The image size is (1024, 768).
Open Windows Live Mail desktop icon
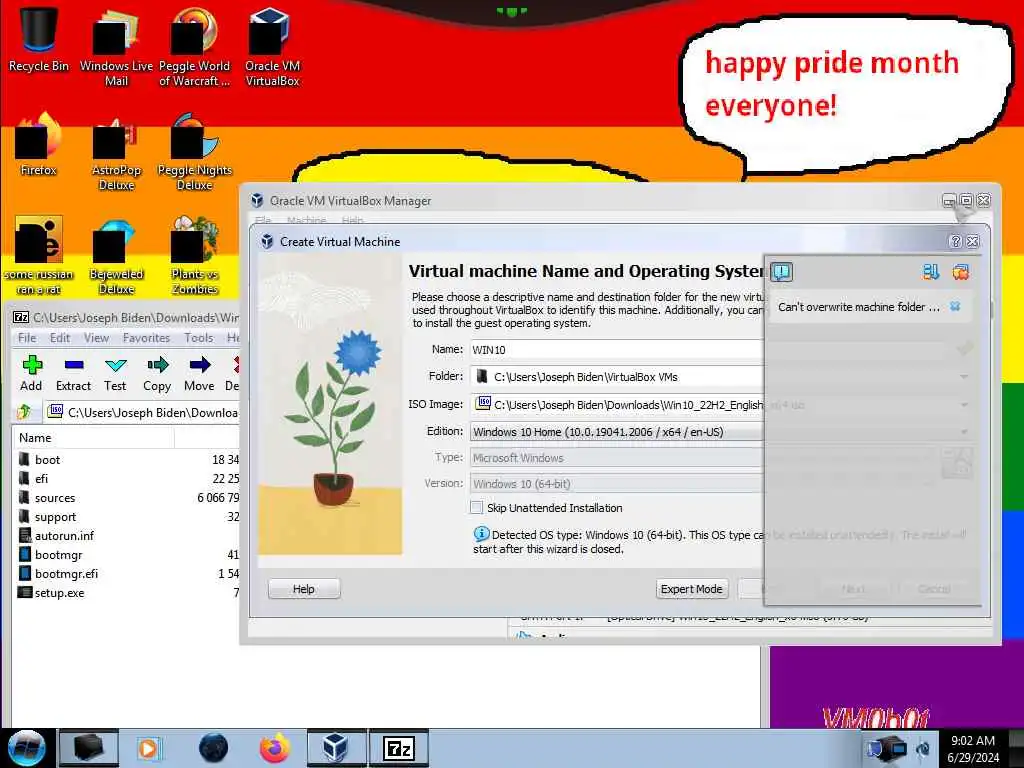pos(116,47)
